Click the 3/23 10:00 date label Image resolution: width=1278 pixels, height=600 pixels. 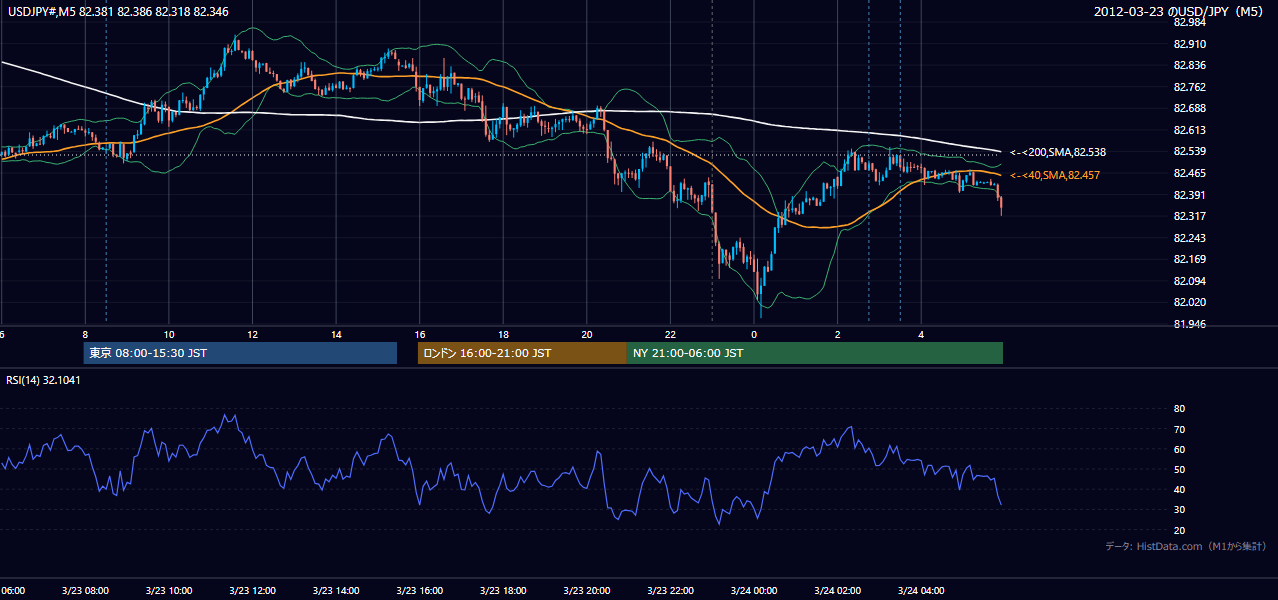tap(168, 591)
